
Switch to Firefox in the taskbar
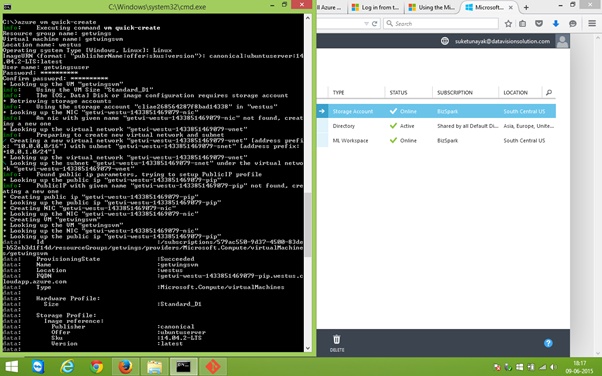click(126, 367)
